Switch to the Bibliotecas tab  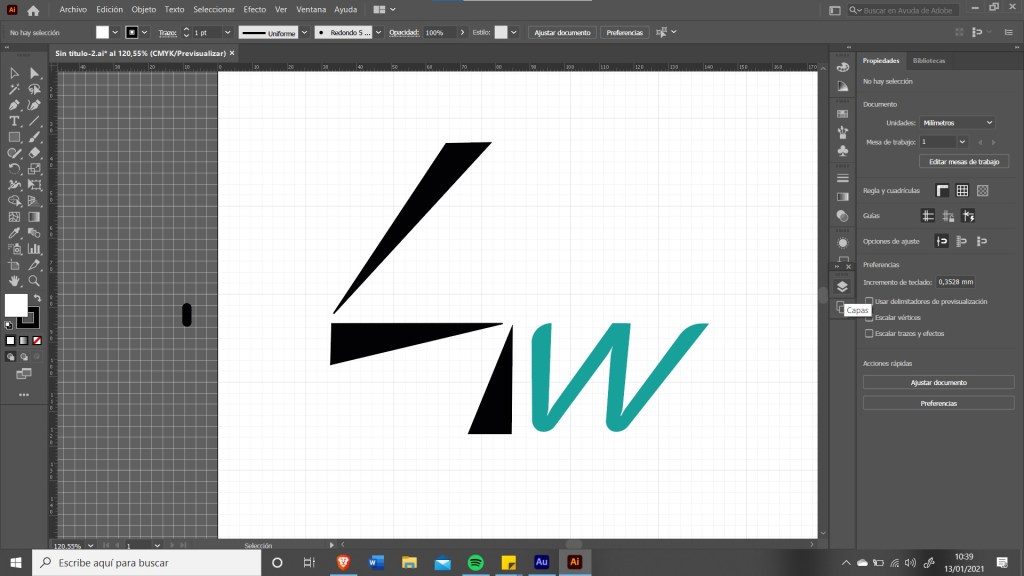pos(928,61)
